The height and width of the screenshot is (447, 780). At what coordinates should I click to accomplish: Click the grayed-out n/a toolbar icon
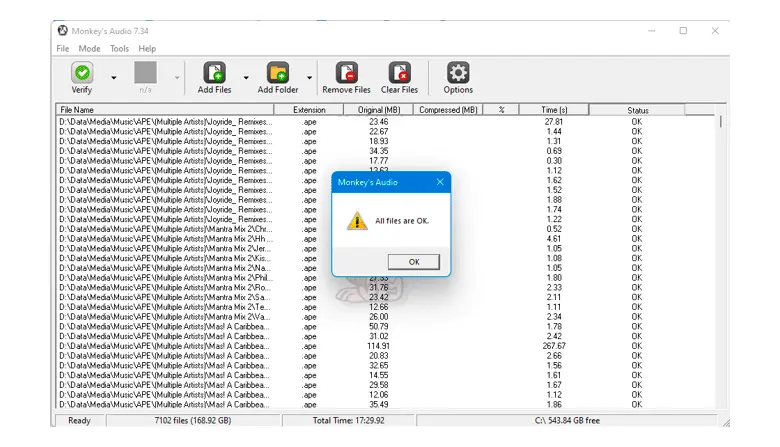pyautogui.click(x=145, y=73)
